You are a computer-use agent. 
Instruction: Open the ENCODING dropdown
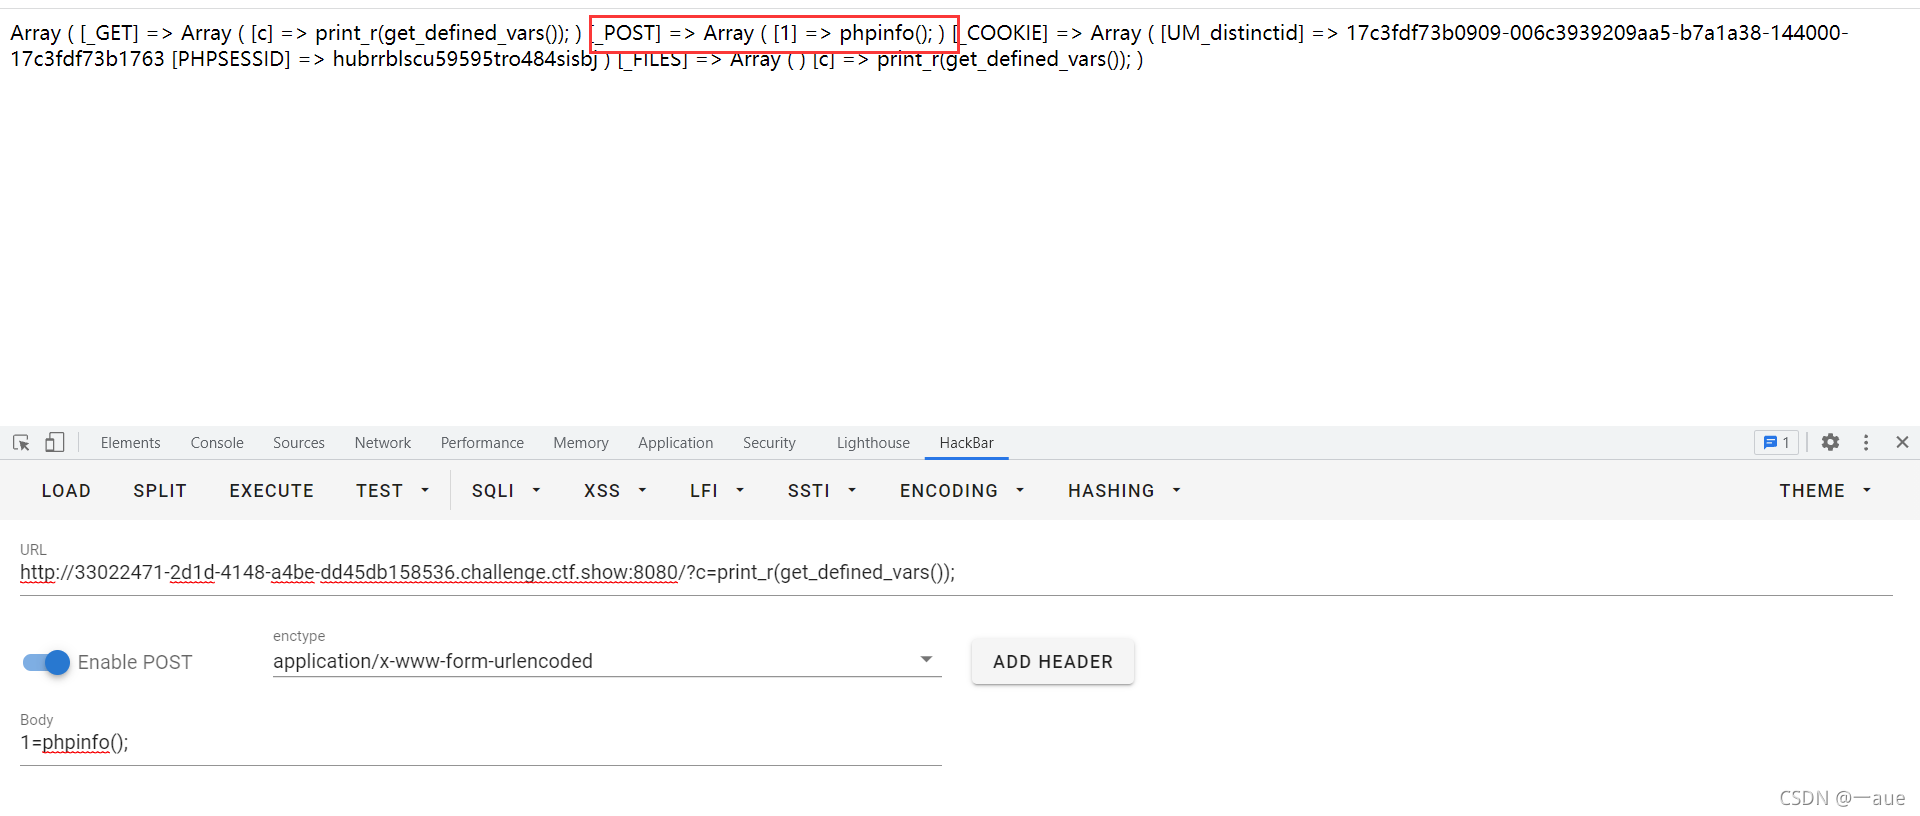pos(962,490)
